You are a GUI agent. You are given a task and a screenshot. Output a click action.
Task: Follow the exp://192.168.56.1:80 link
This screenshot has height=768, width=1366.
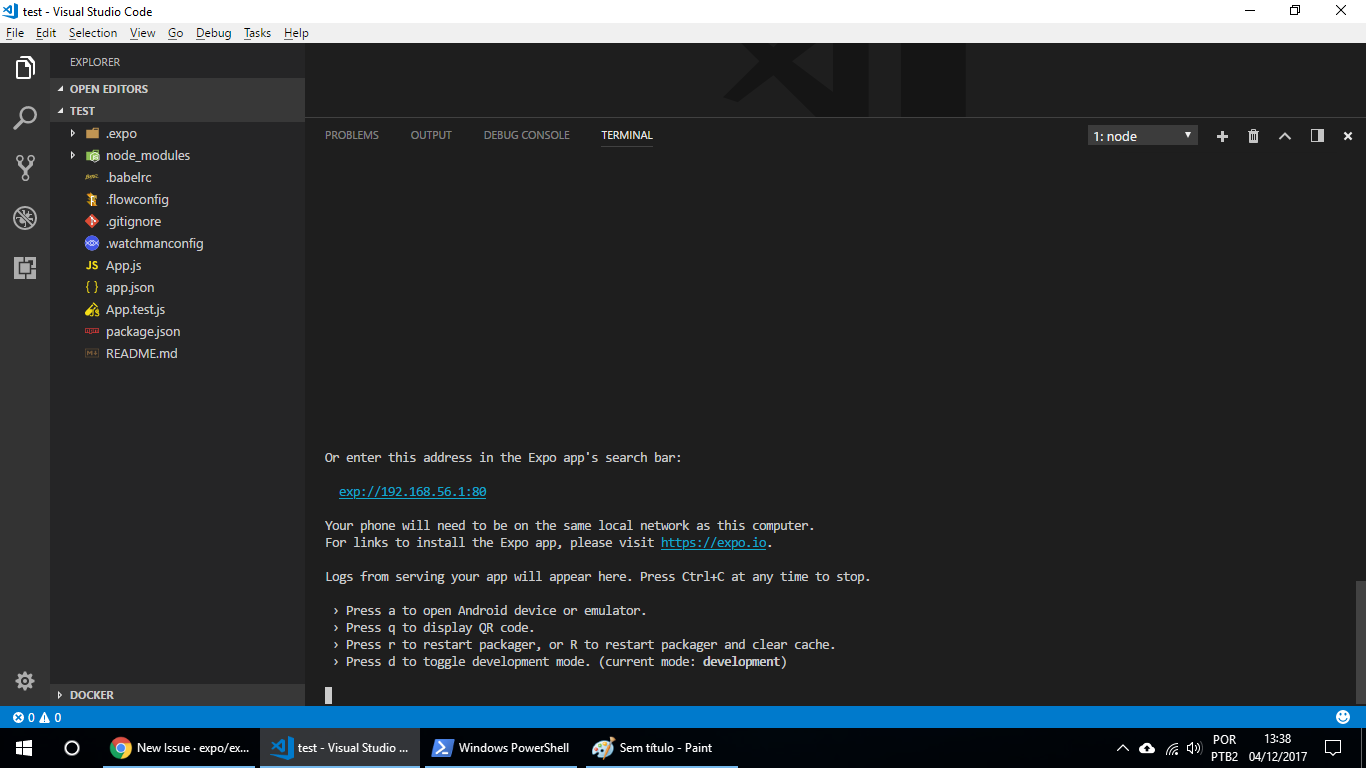click(x=413, y=491)
